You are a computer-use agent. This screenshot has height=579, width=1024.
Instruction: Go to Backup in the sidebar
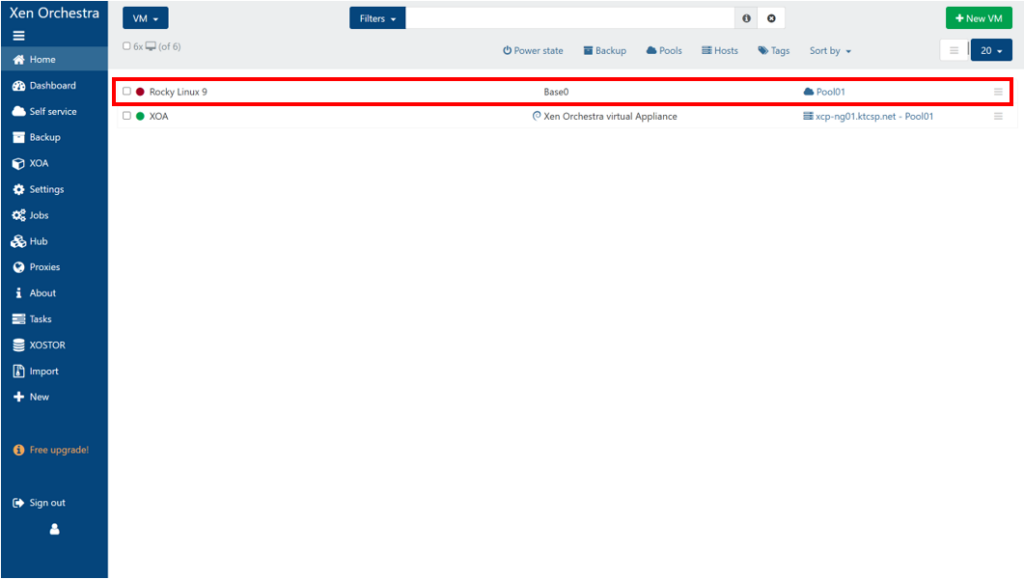(x=44, y=138)
